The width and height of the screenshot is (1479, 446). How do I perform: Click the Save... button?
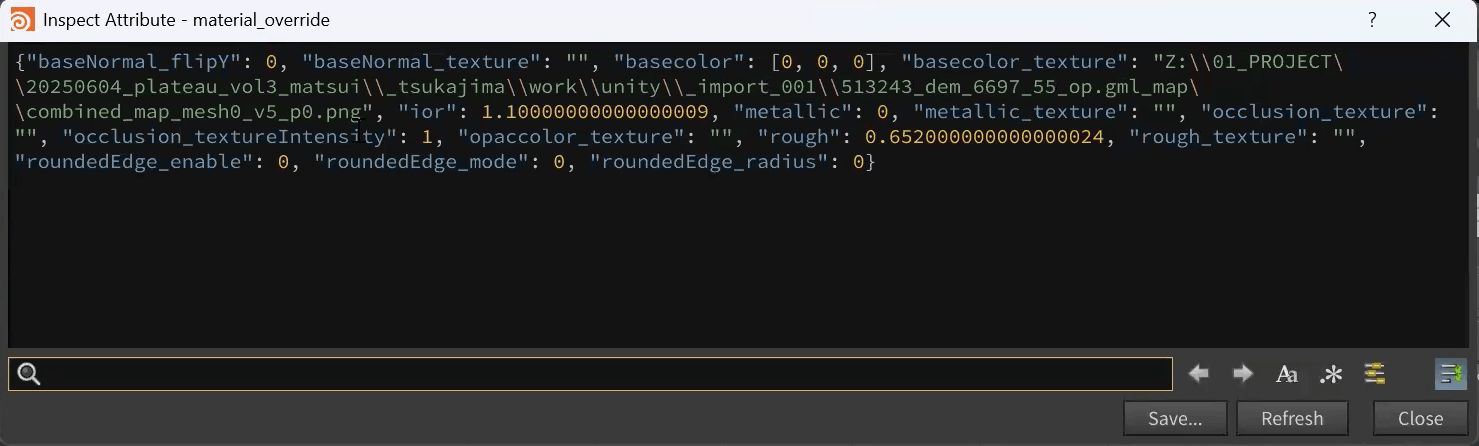click(1175, 419)
